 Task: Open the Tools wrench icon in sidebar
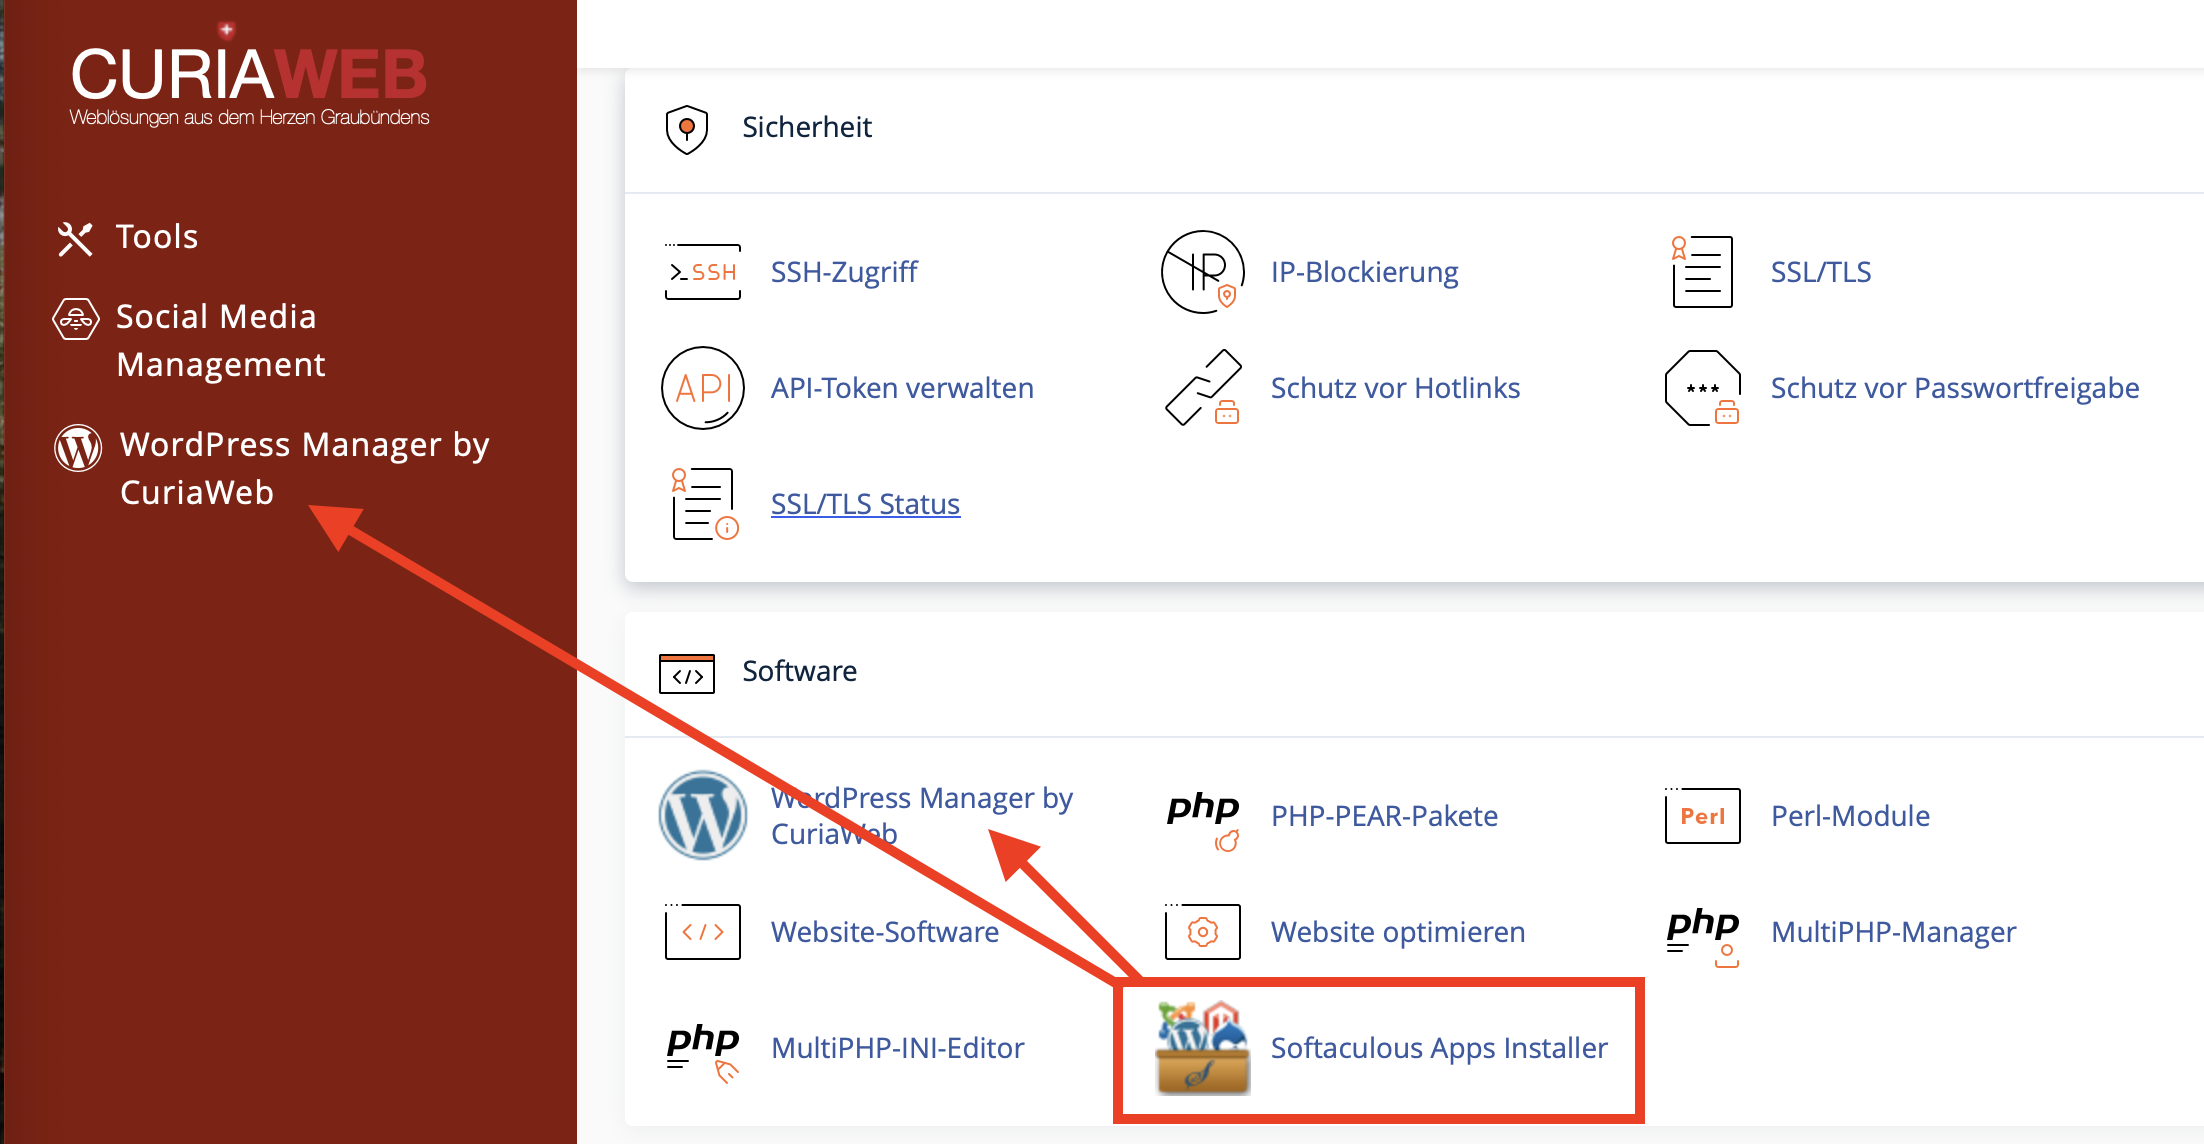(x=75, y=239)
